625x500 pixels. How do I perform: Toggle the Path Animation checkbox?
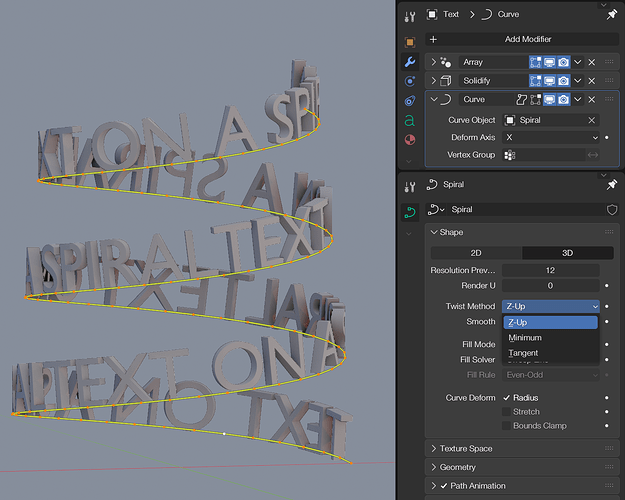point(444,486)
